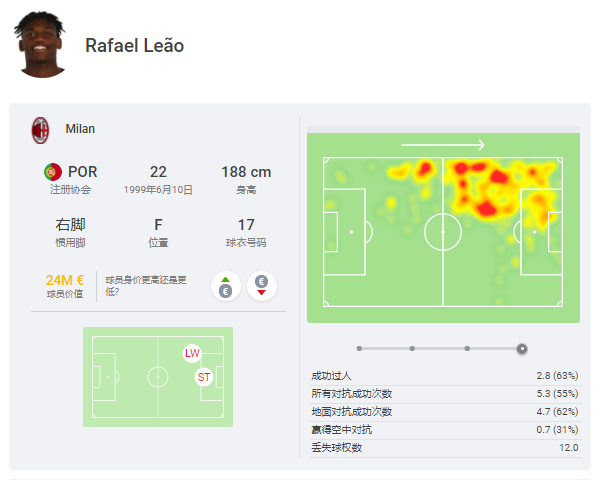This screenshot has width=600, height=480.
Task: Click the 丢失球权数 stat row
Action: click(445, 448)
